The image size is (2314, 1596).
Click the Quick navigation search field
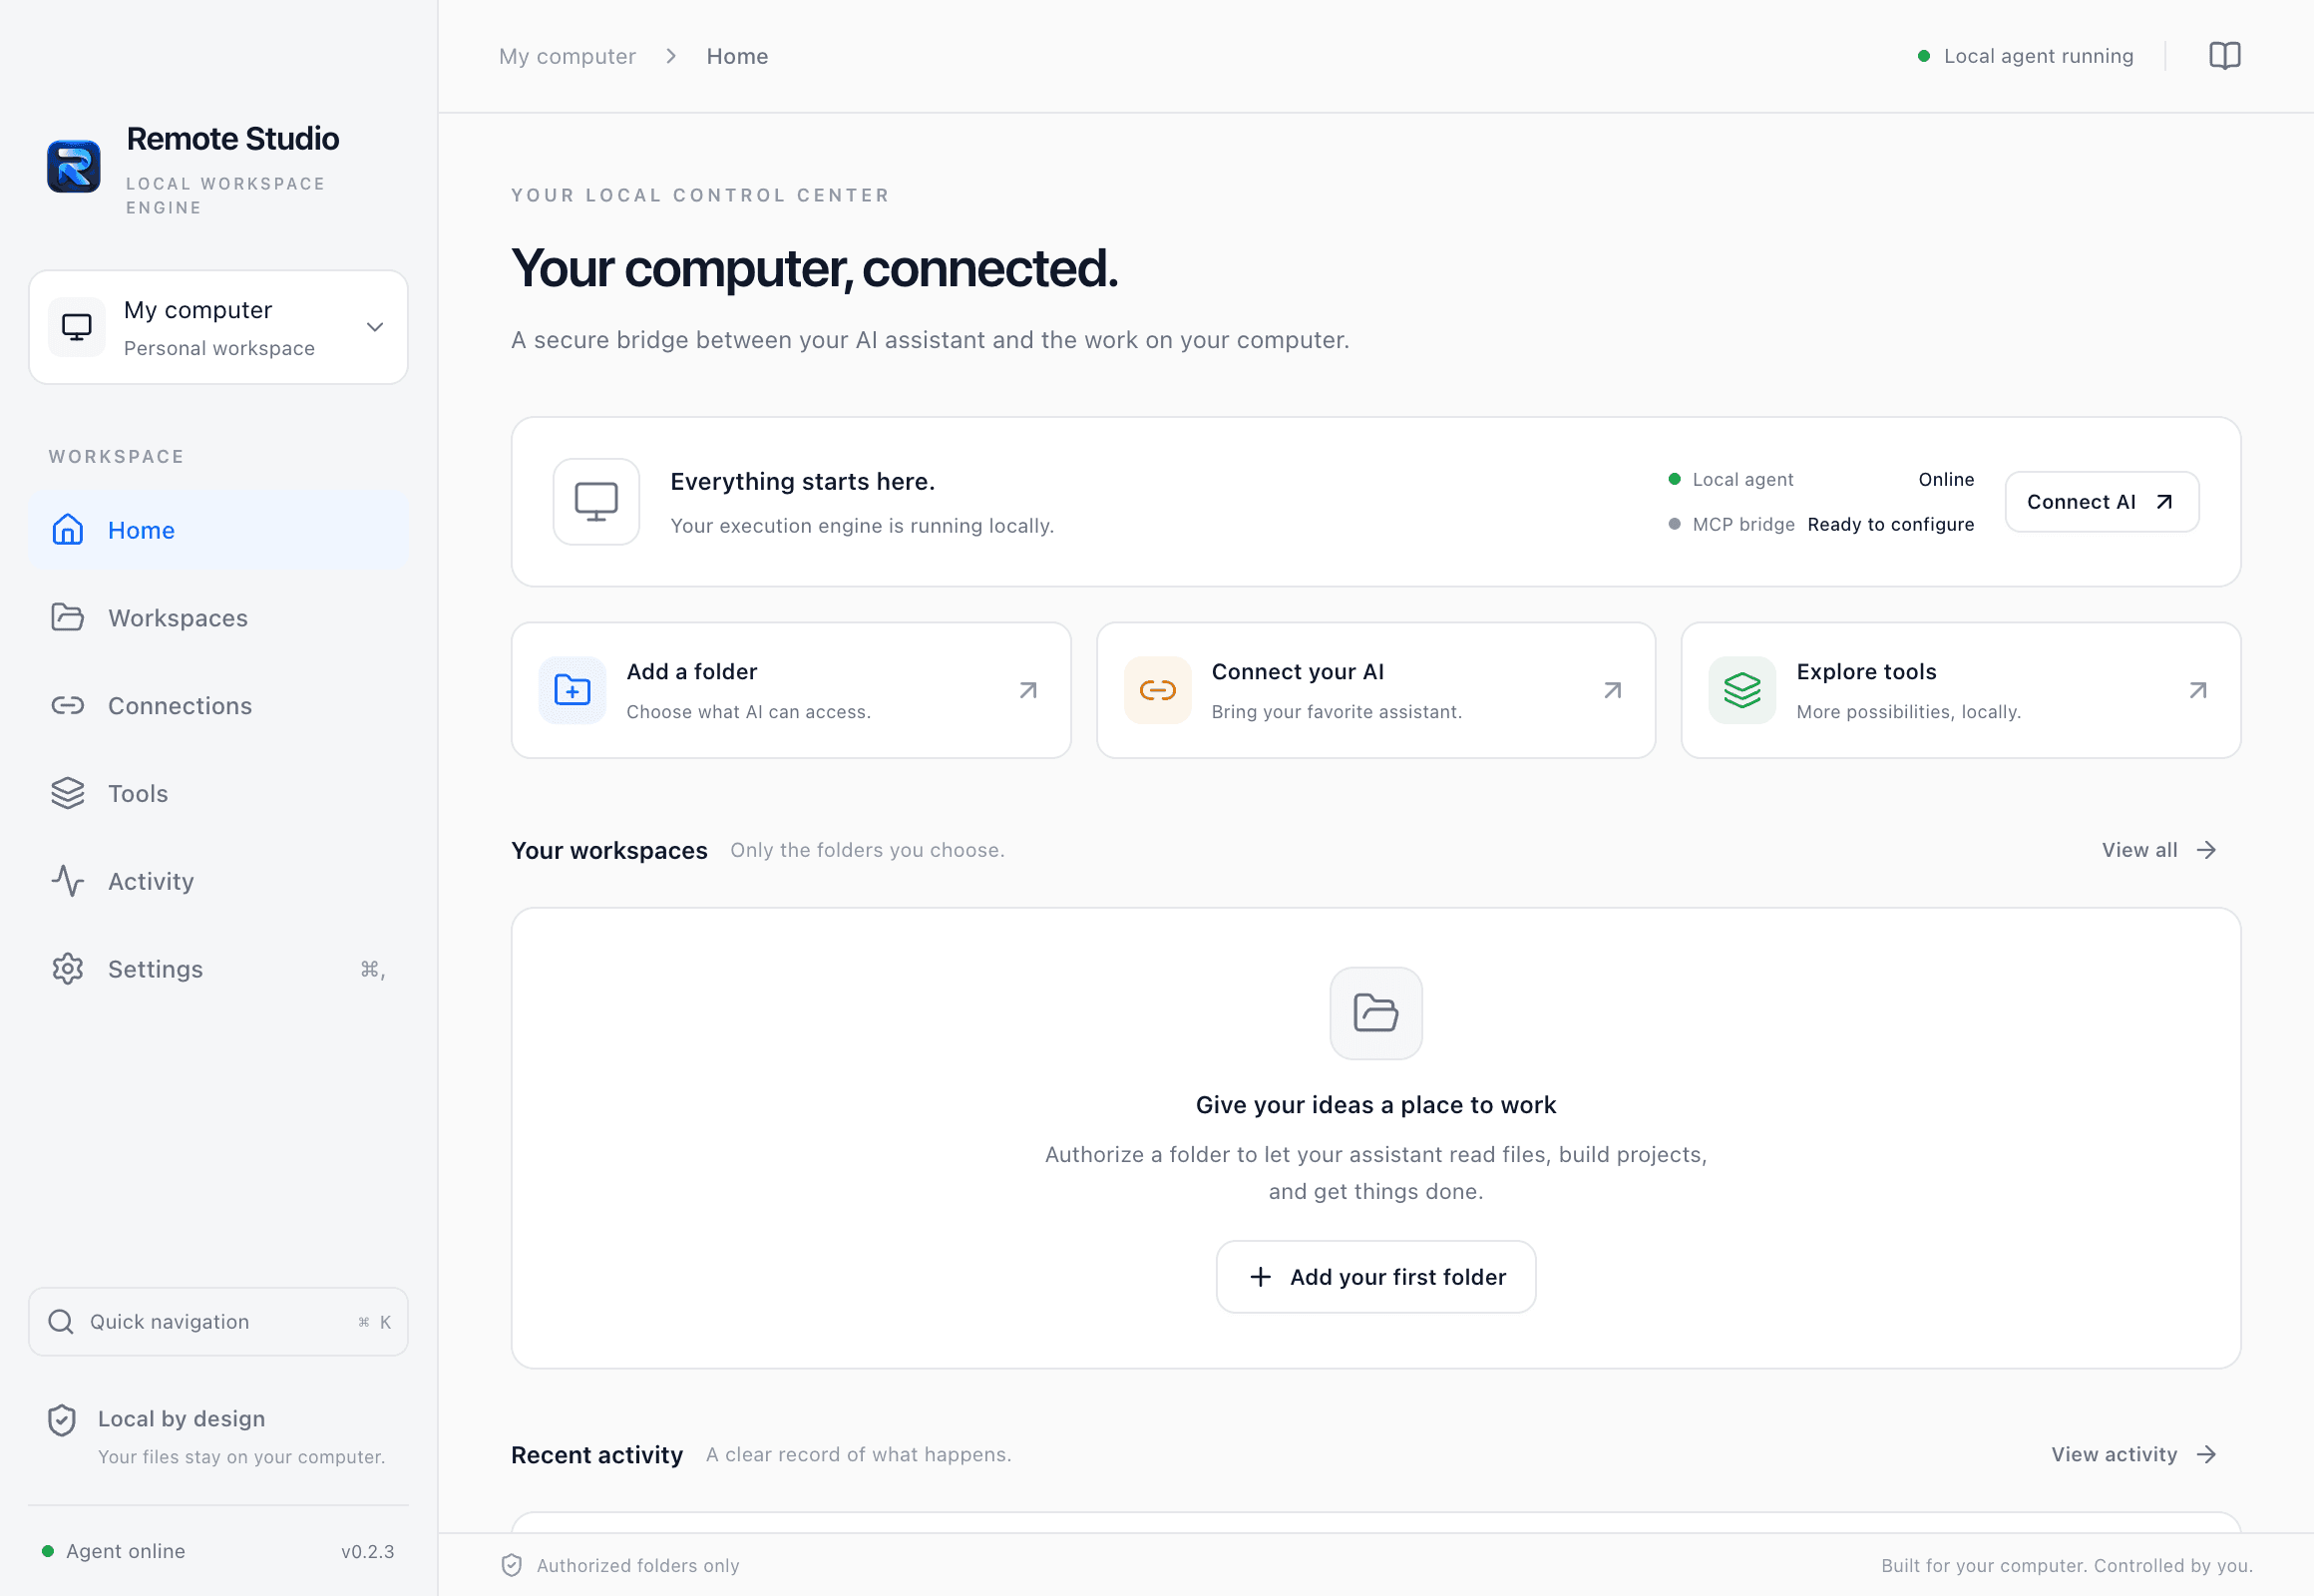click(218, 1322)
